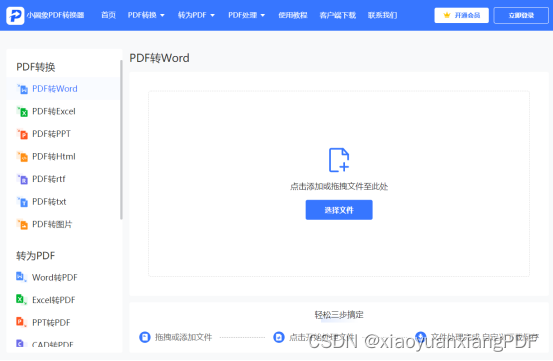Click the dashed file drop zone area
553x361 pixels.
pos(339,184)
